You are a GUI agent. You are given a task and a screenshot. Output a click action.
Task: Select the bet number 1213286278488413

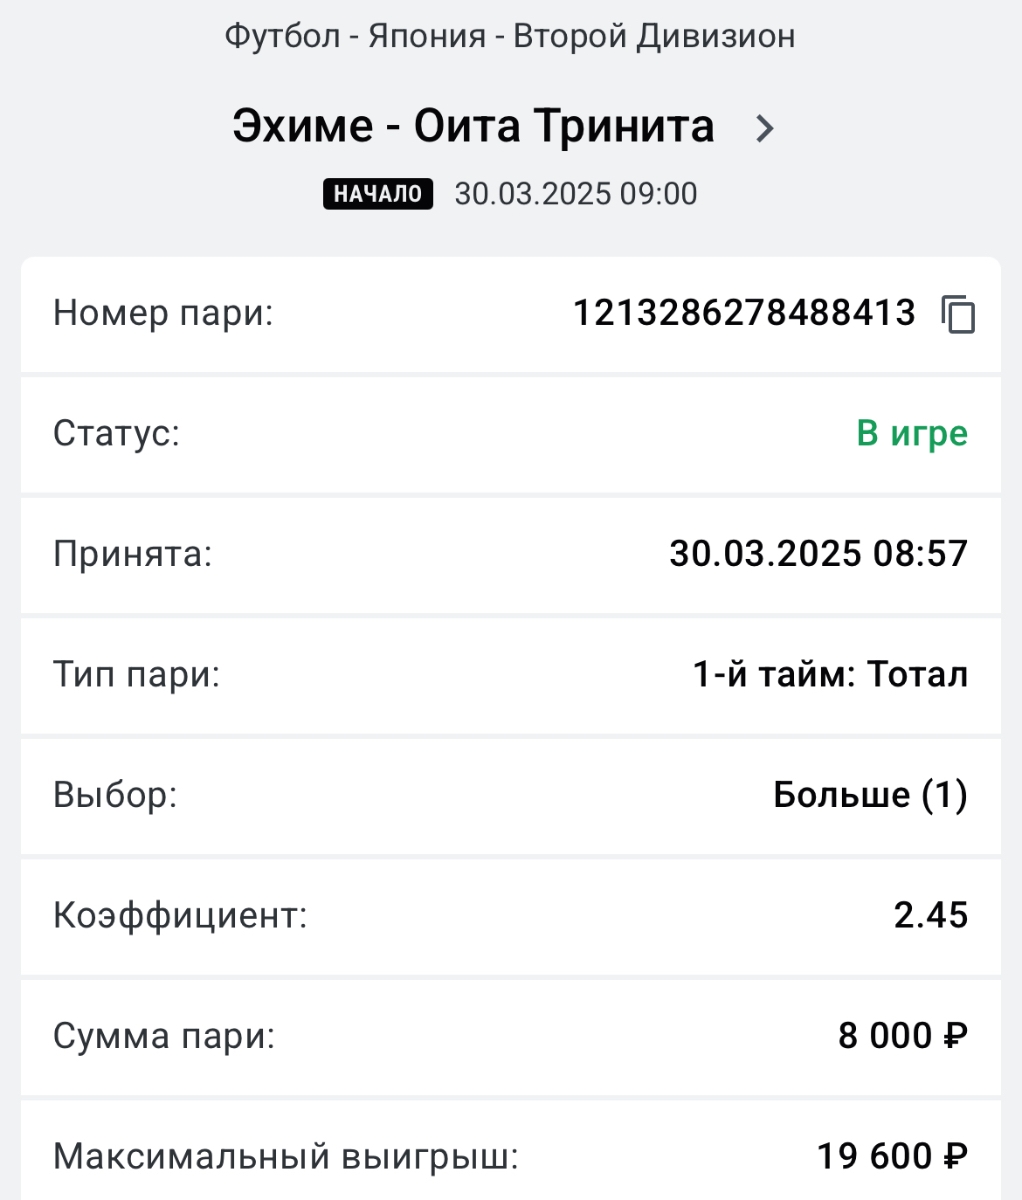click(744, 313)
